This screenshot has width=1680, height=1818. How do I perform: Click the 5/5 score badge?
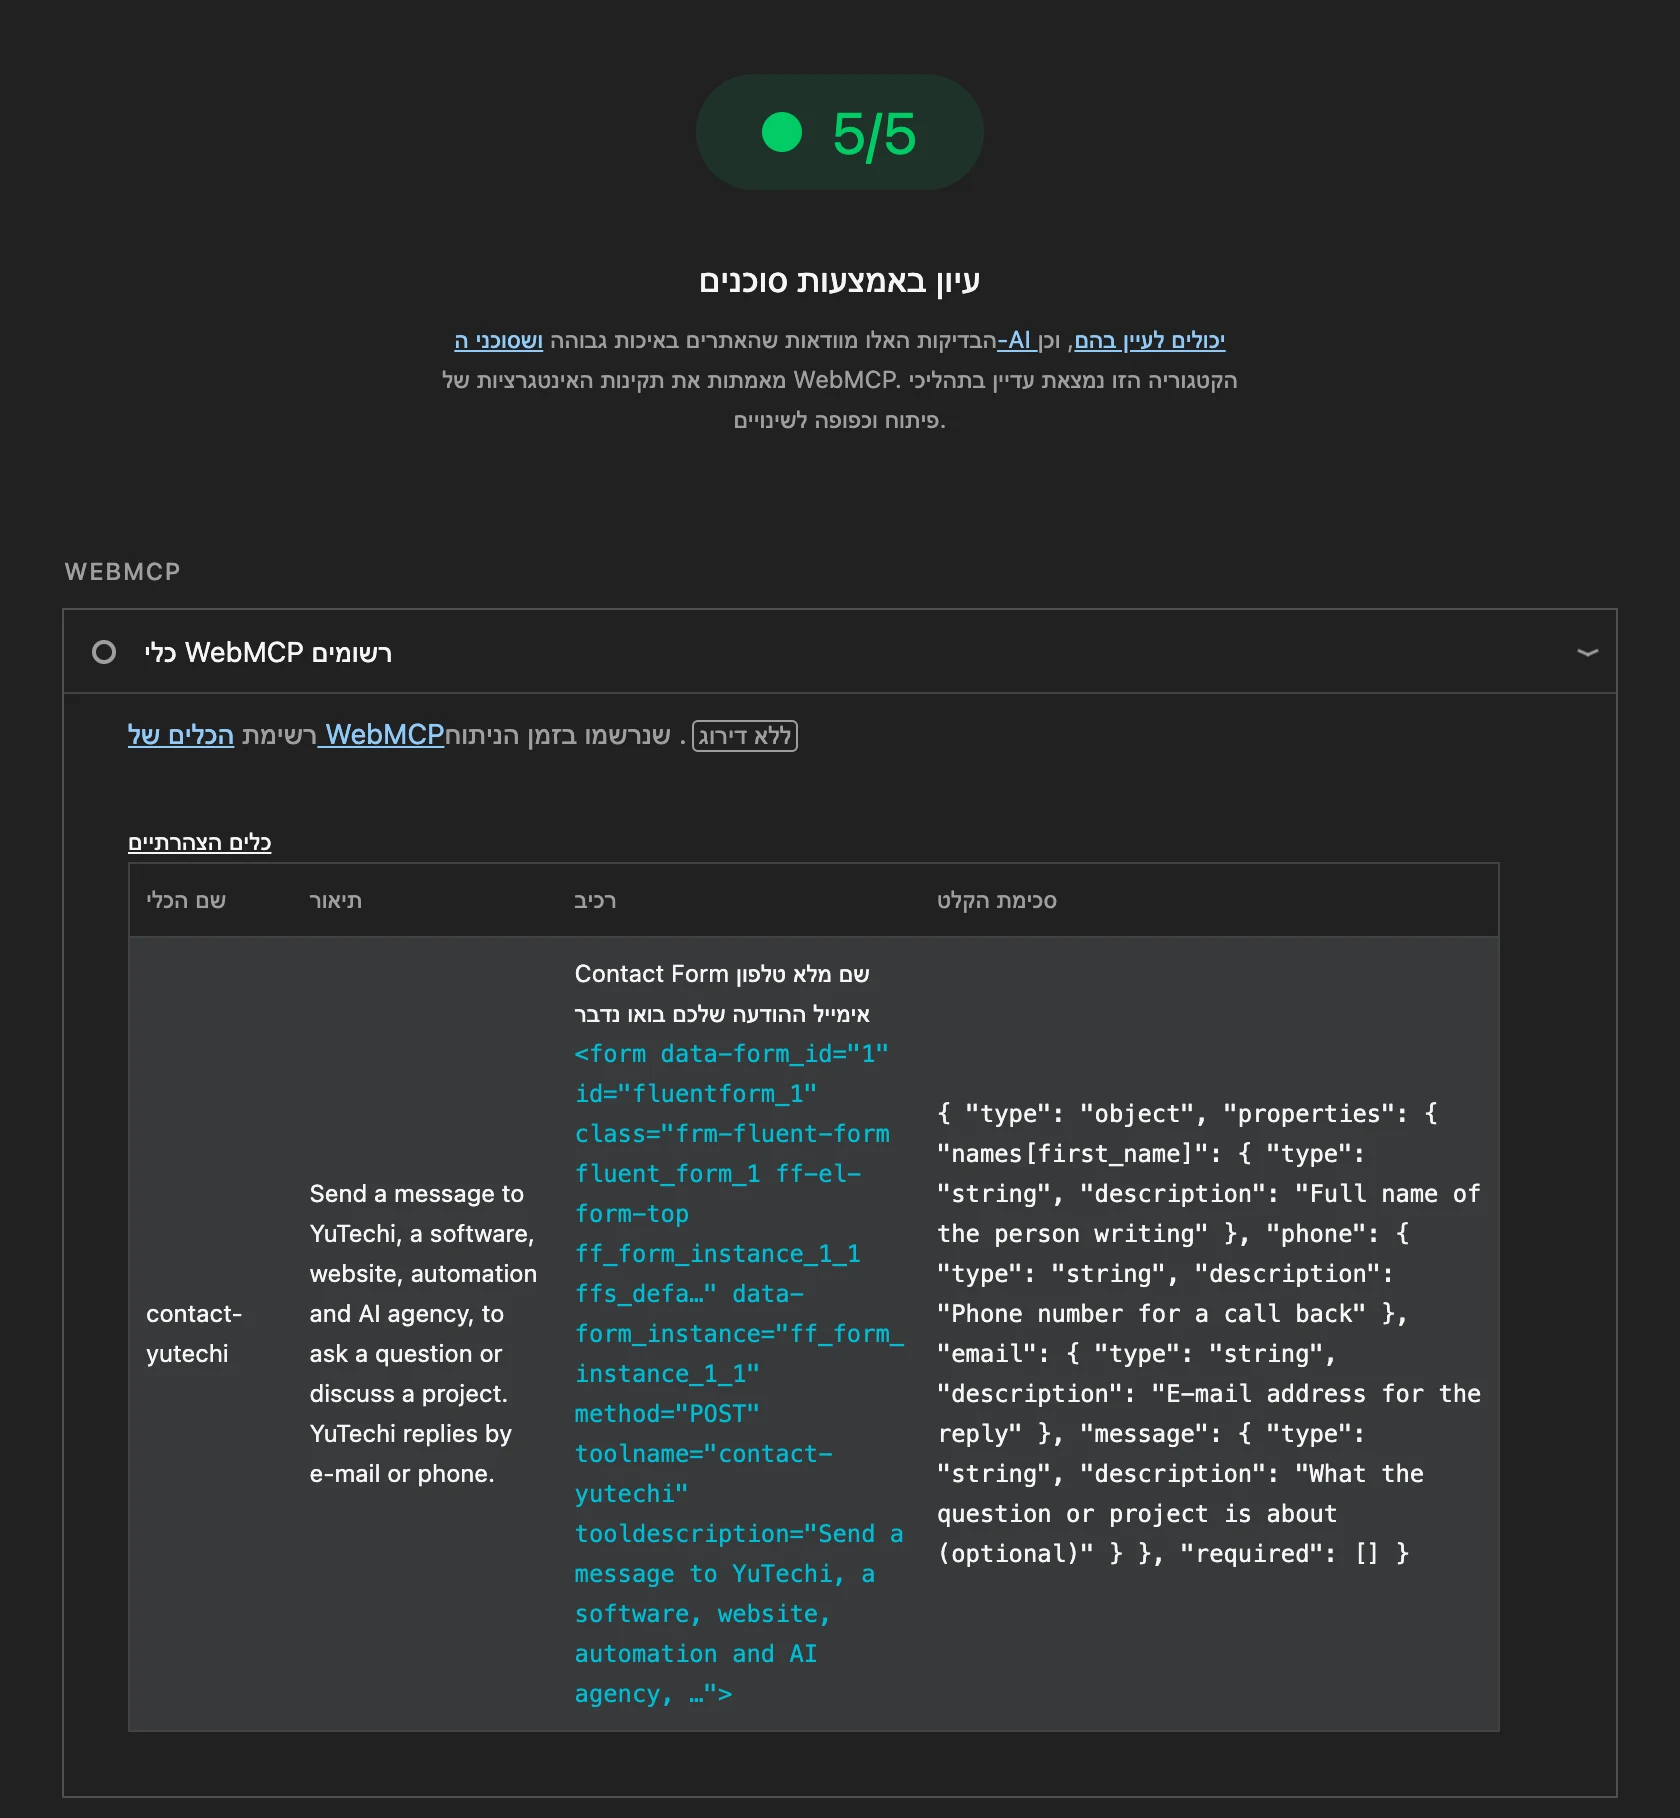coord(840,133)
